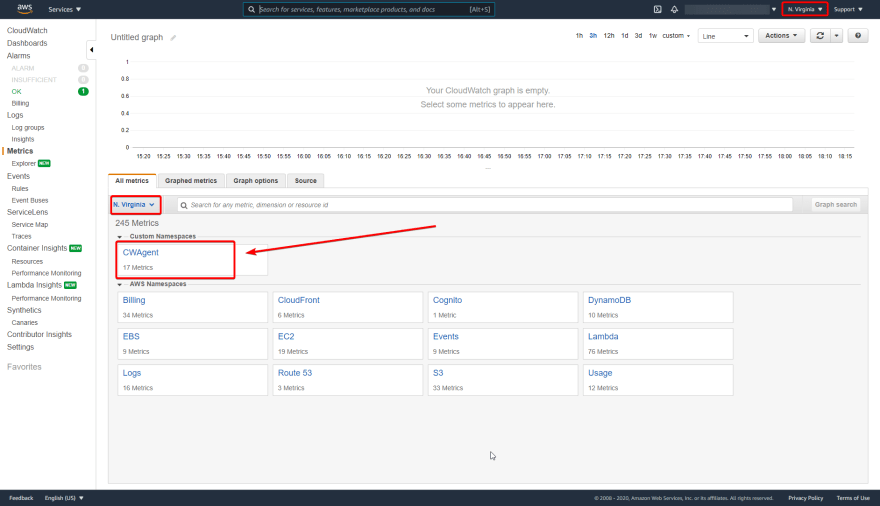Switch to the All metrics tab

pyautogui.click(x=132, y=181)
